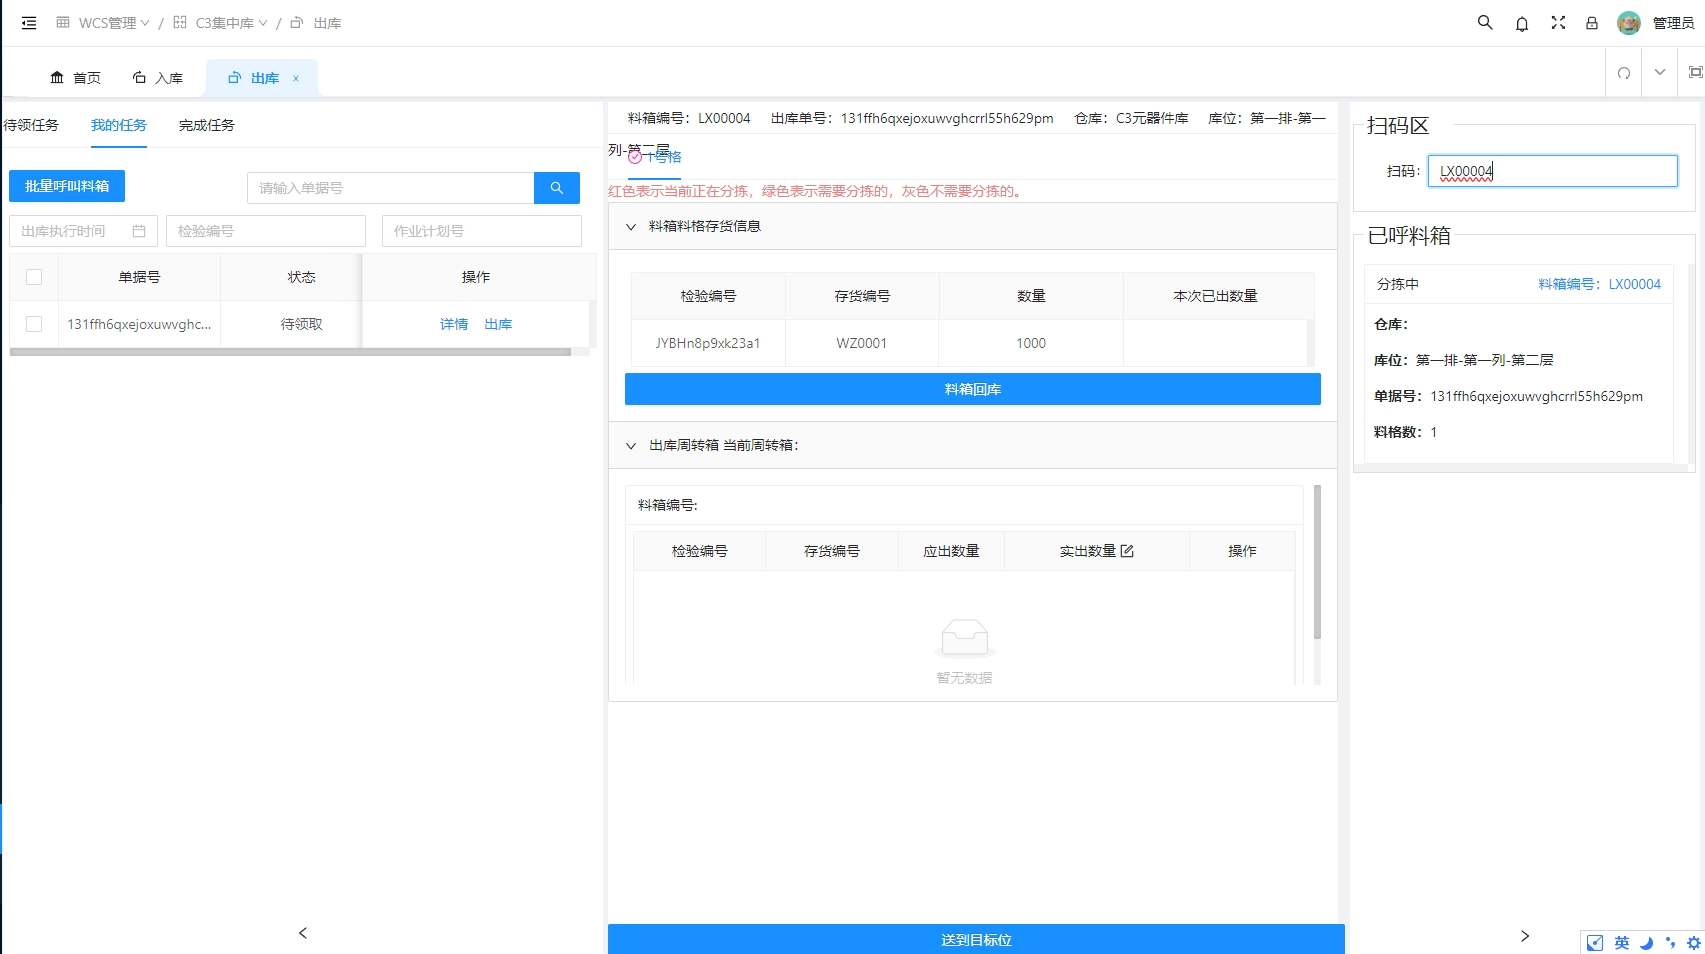Toggle the select-all header checkbox

pos(34,277)
